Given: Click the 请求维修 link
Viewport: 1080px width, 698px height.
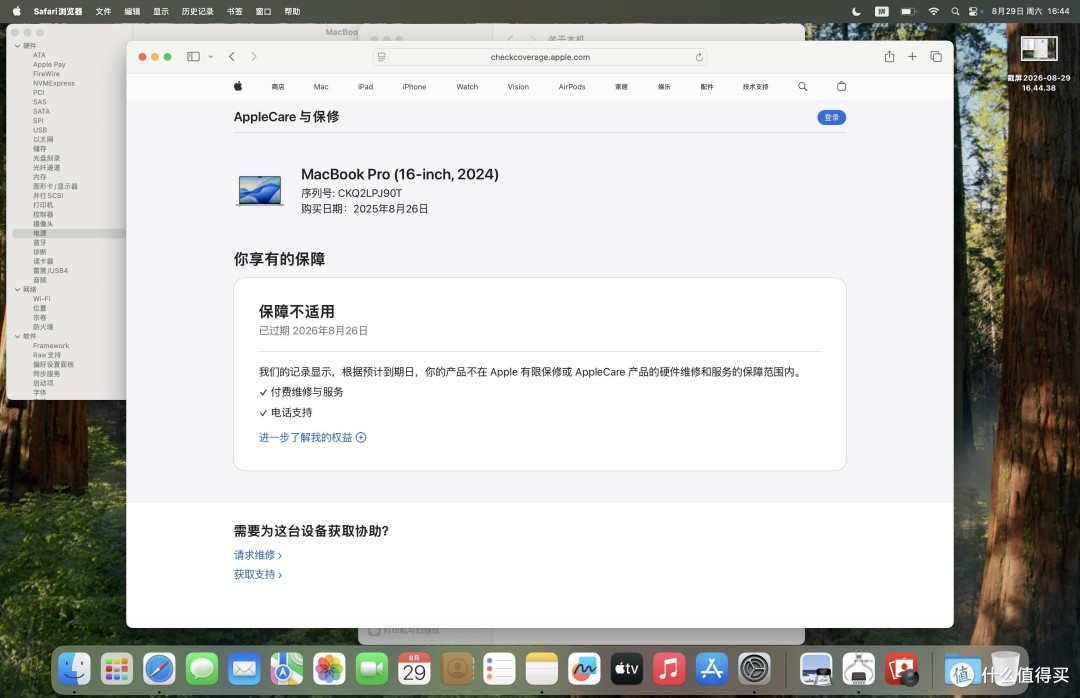Looking at the screenshot, I should point(258,555).
